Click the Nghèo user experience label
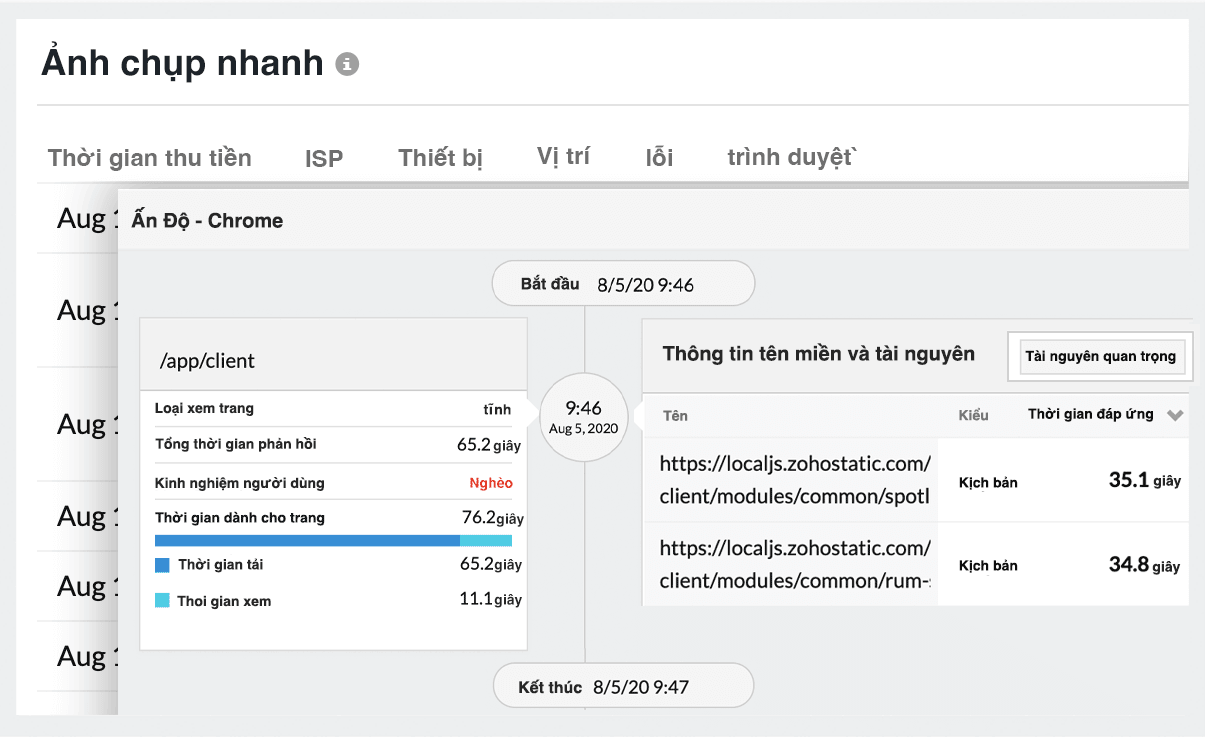The image size is (1205, 737). 493,482
